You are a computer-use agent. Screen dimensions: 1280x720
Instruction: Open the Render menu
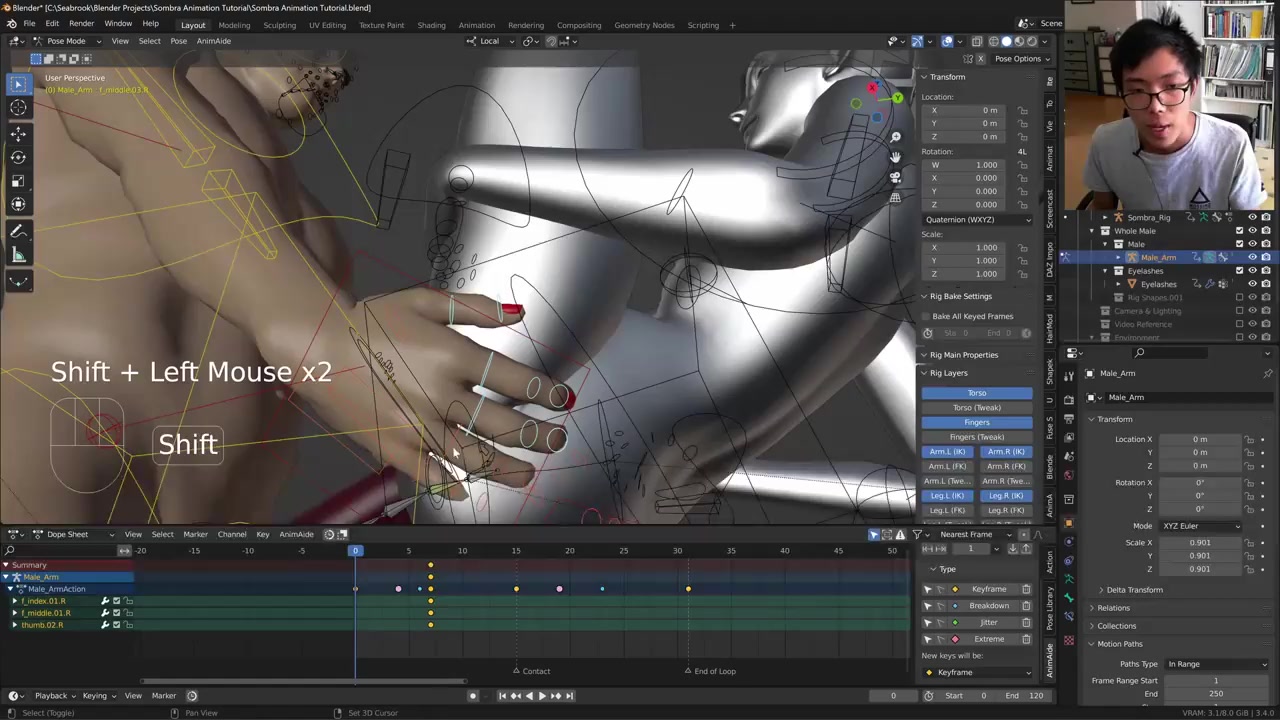pos(81,23)
